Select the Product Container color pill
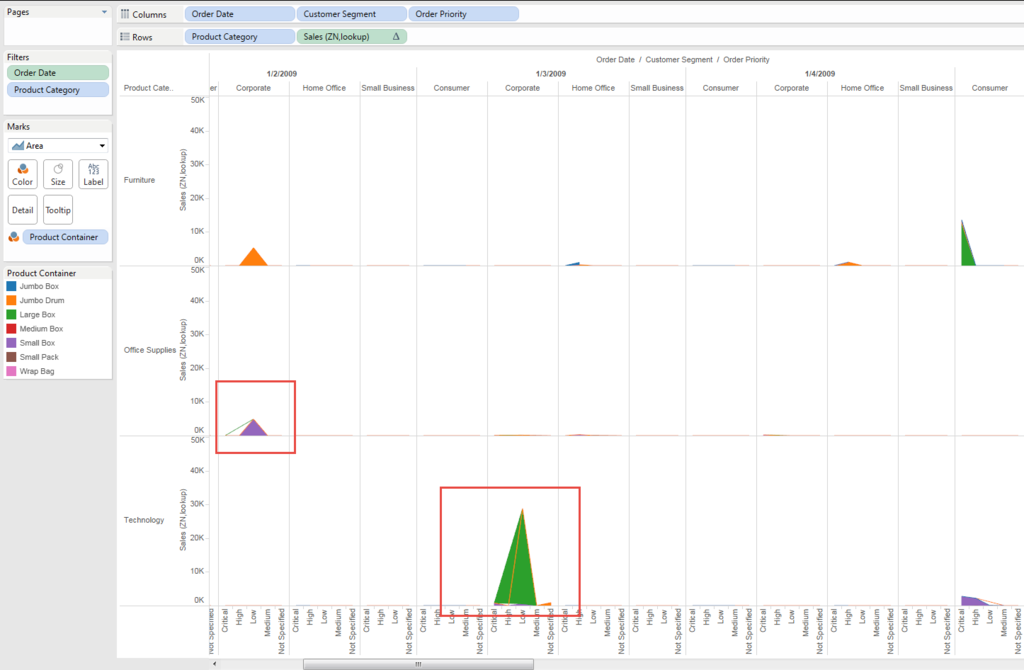 click(65, 237)
